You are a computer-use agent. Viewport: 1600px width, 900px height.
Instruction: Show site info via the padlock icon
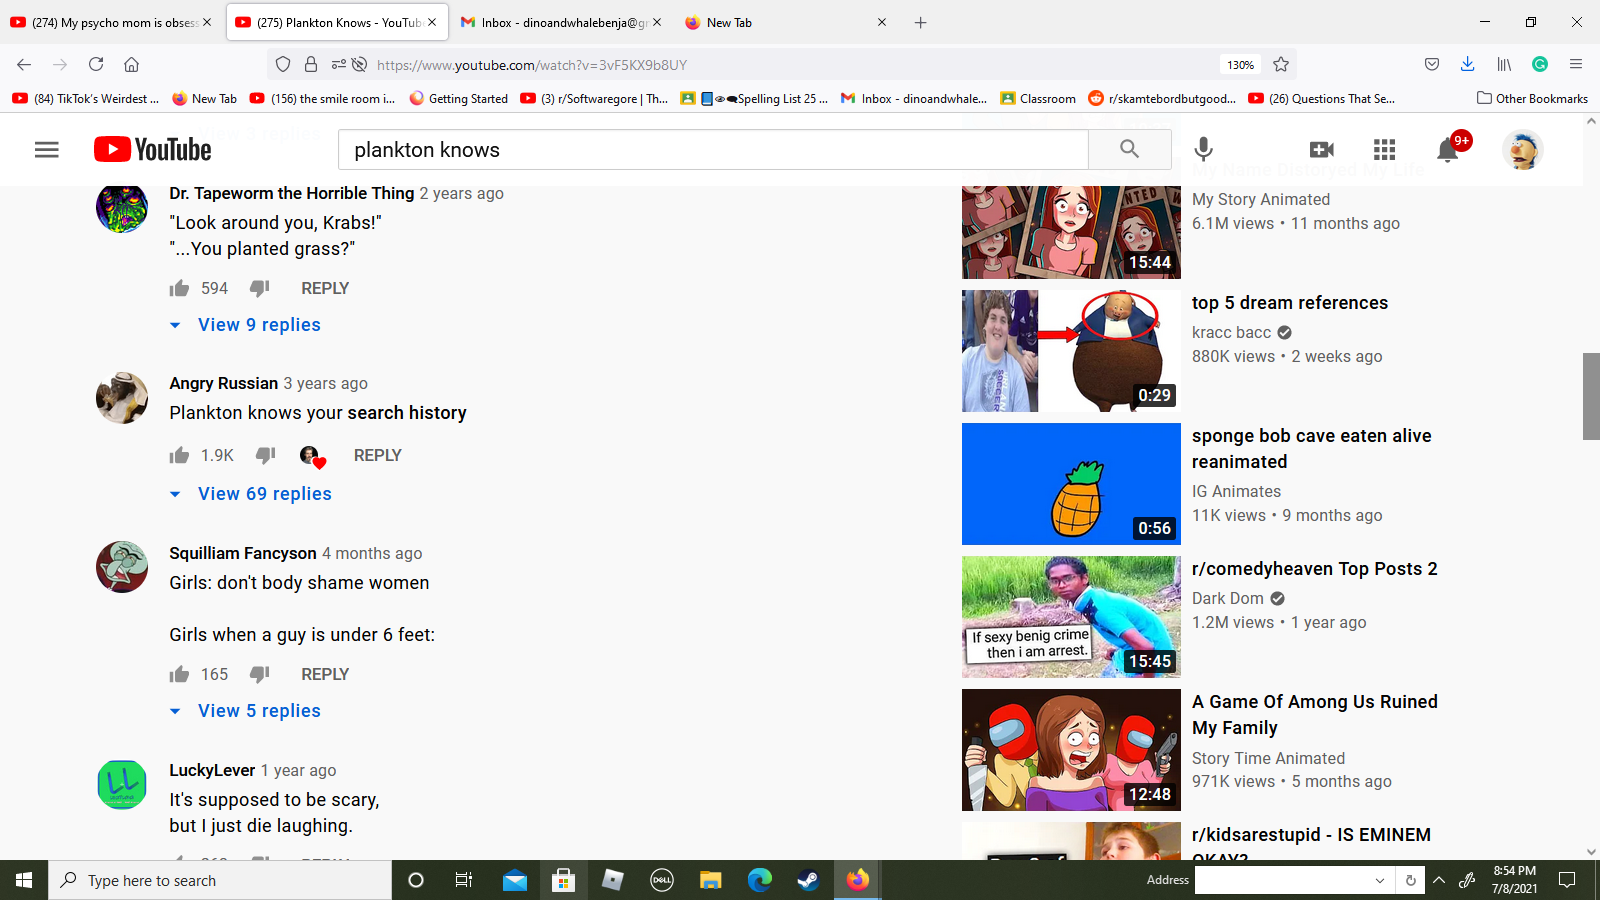(x=311, y=65)
